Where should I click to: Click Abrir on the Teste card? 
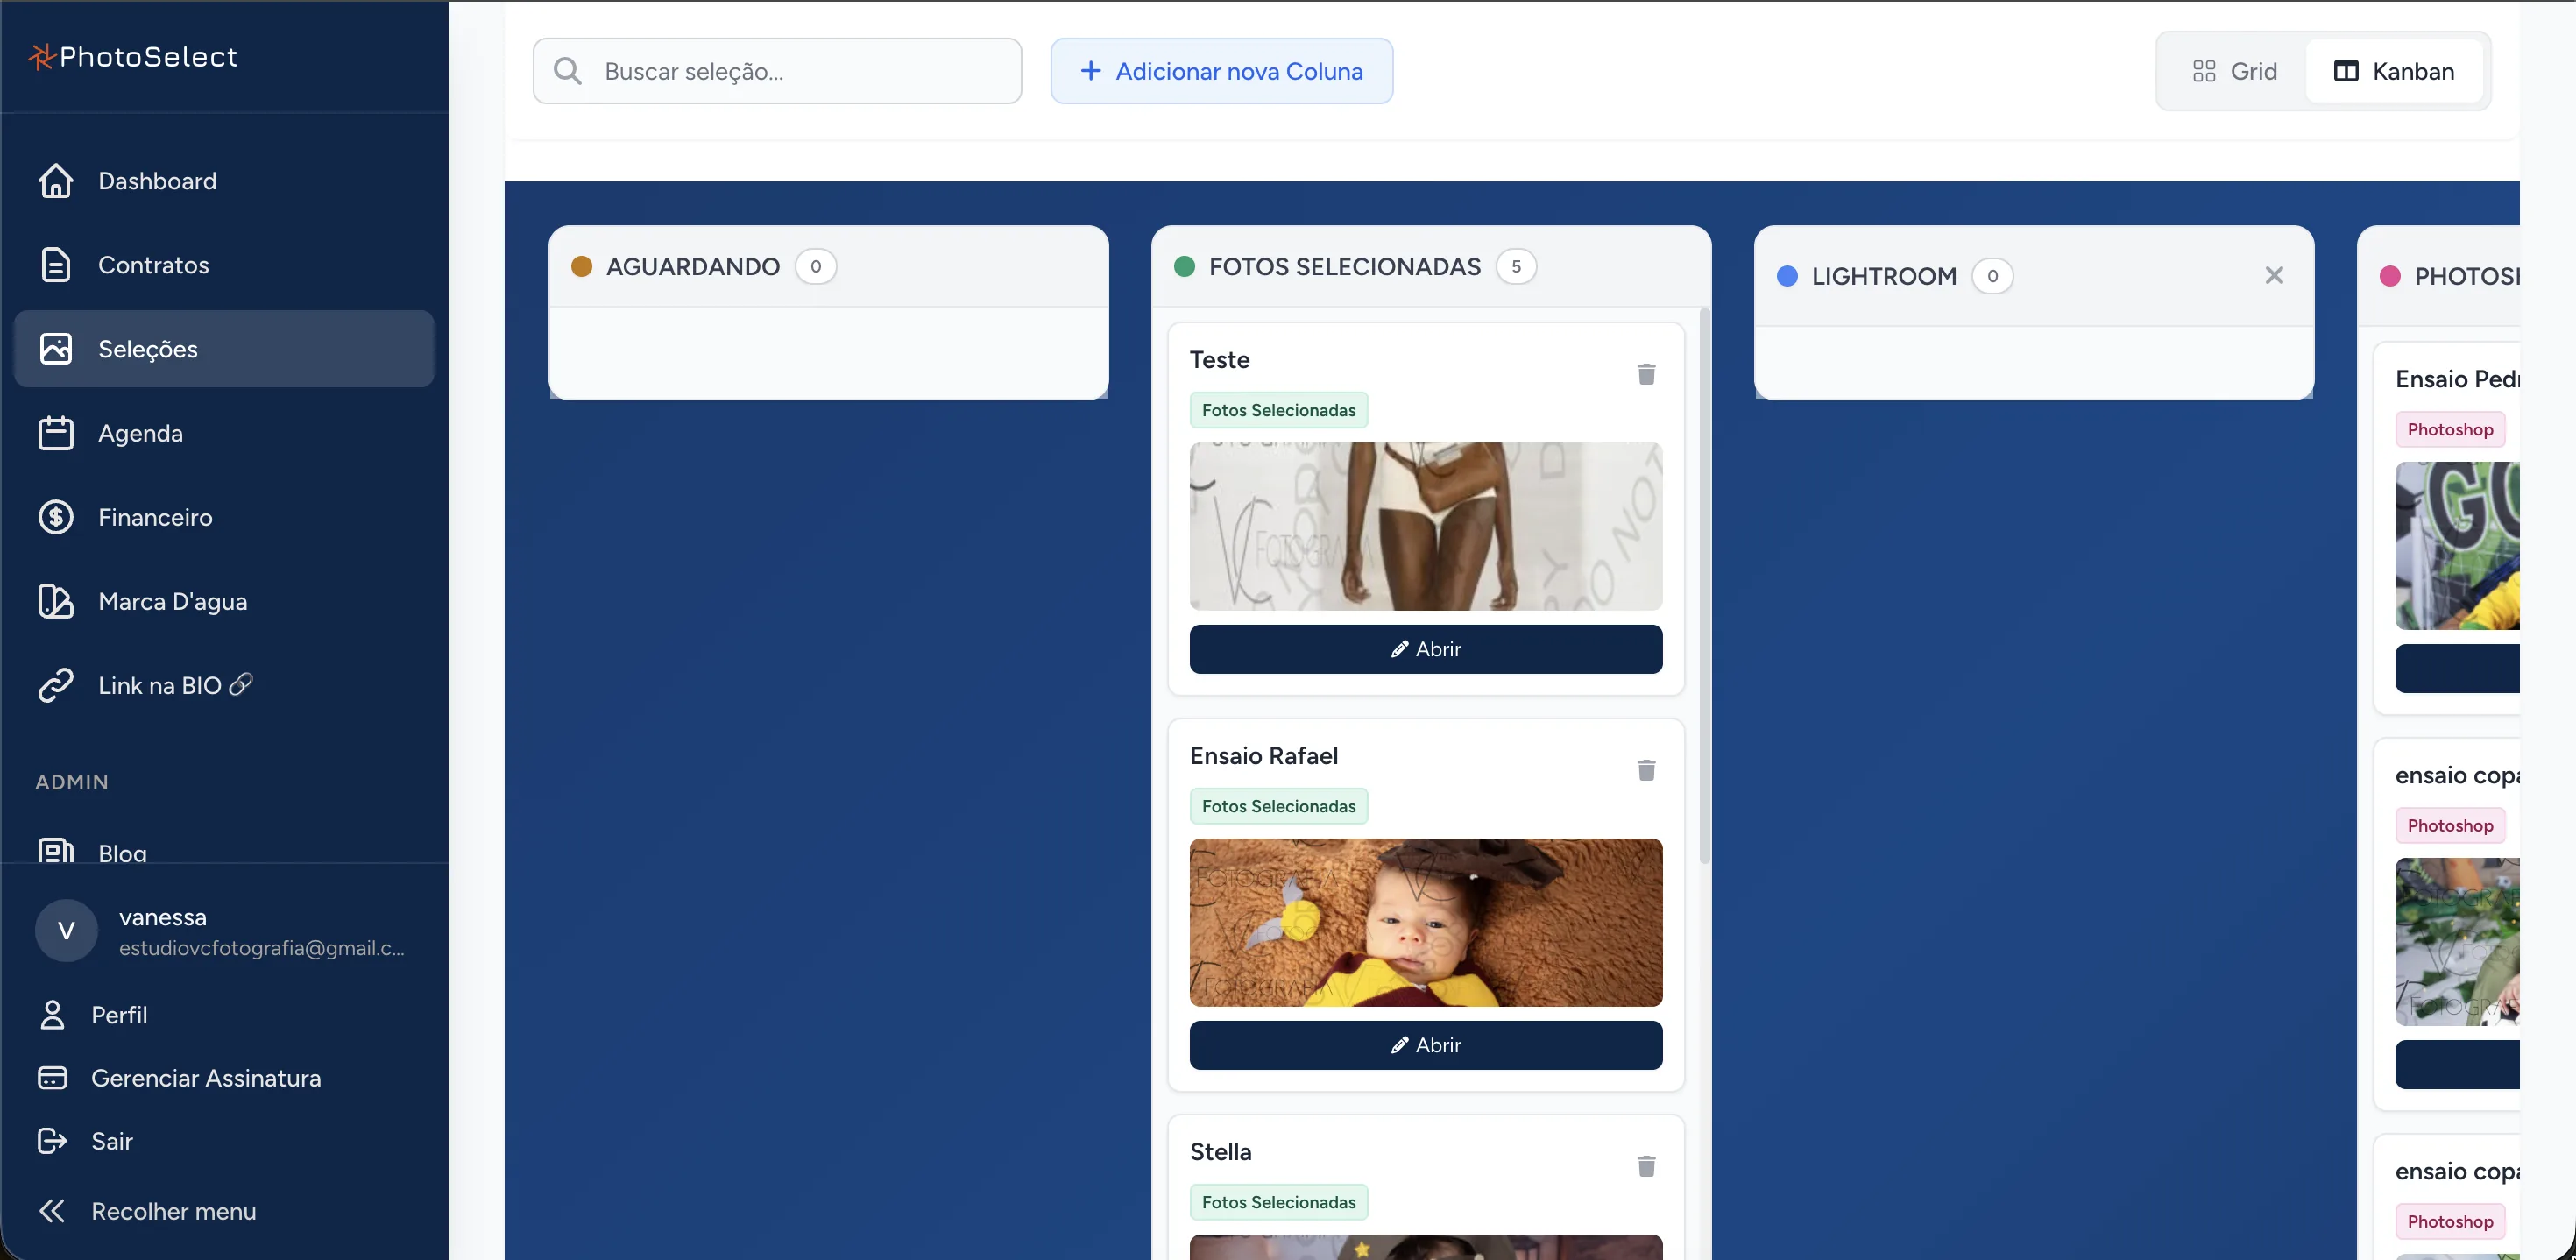(x=1425, y=649)
